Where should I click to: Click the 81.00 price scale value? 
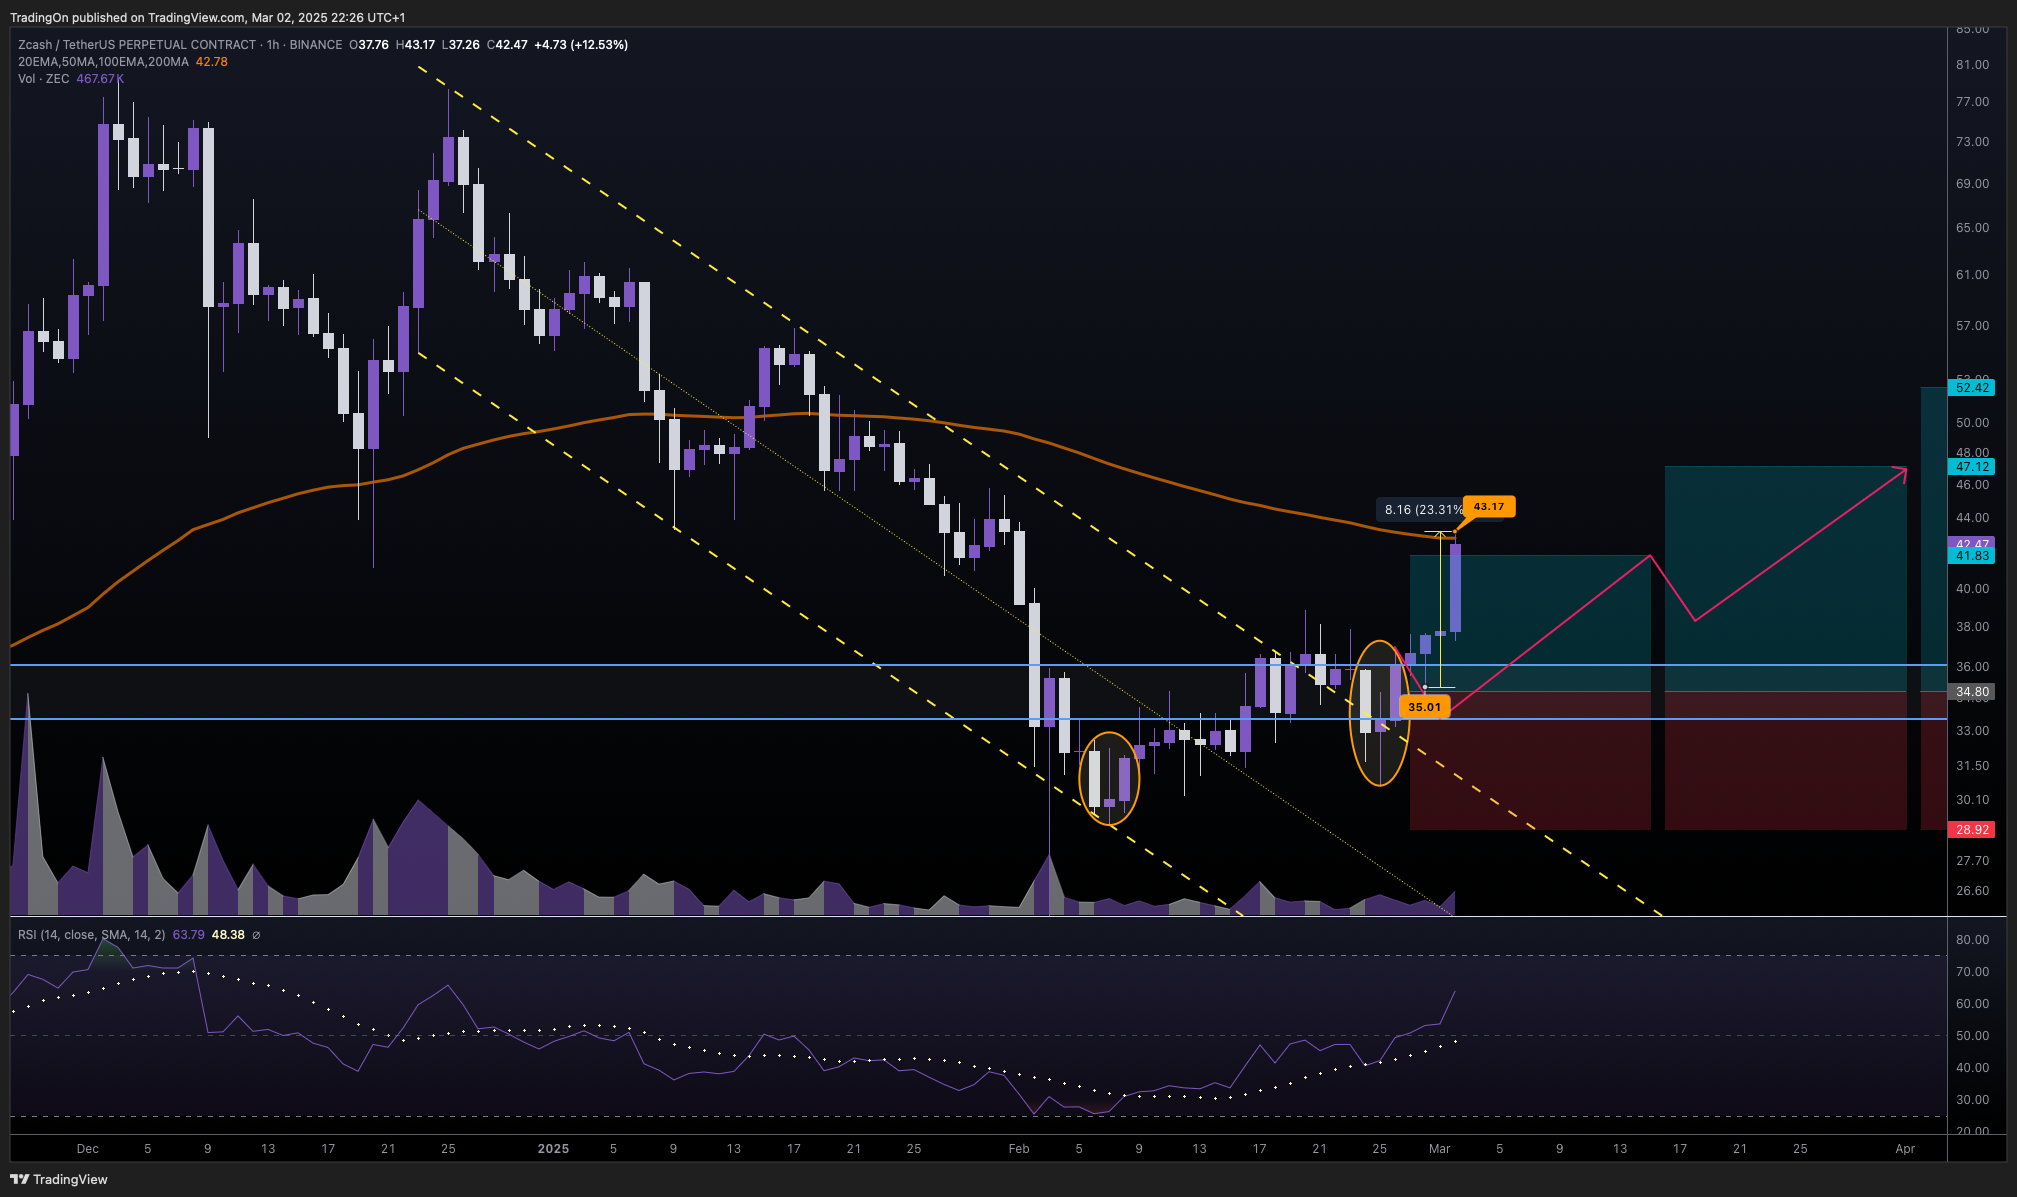pos(1972,65)
